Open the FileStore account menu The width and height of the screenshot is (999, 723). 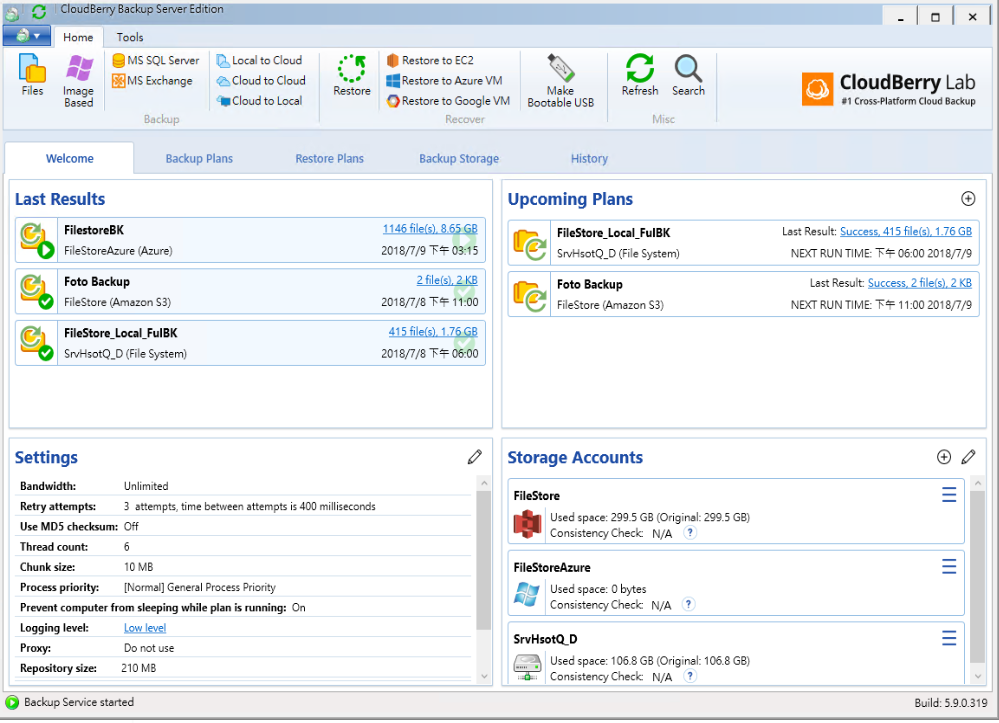click(x=949, y=495)
